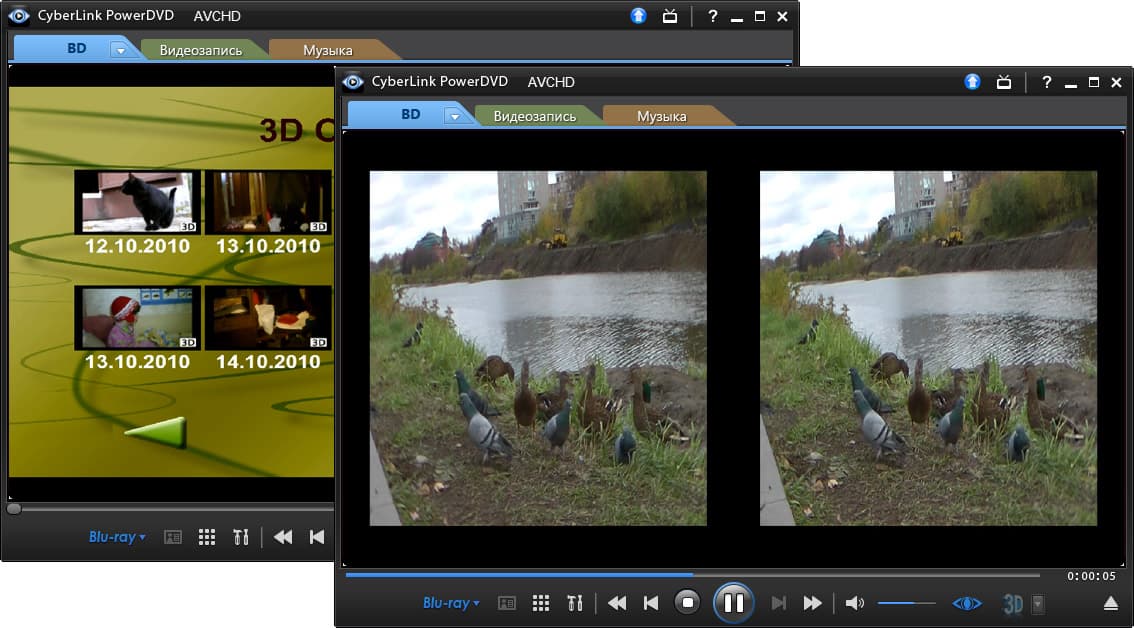Open 3D settings dropdown arrow
The height and width of the screenshot is (628, 1134).
[x=1038, y=603]
